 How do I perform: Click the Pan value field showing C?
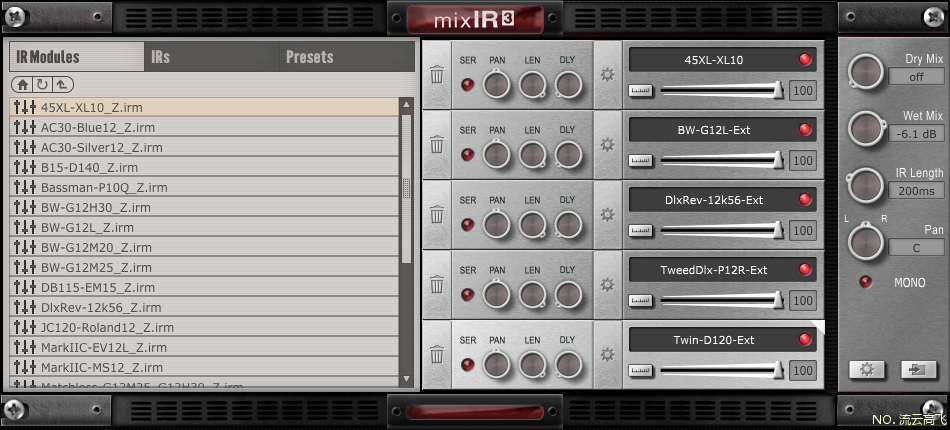(916, 247)
